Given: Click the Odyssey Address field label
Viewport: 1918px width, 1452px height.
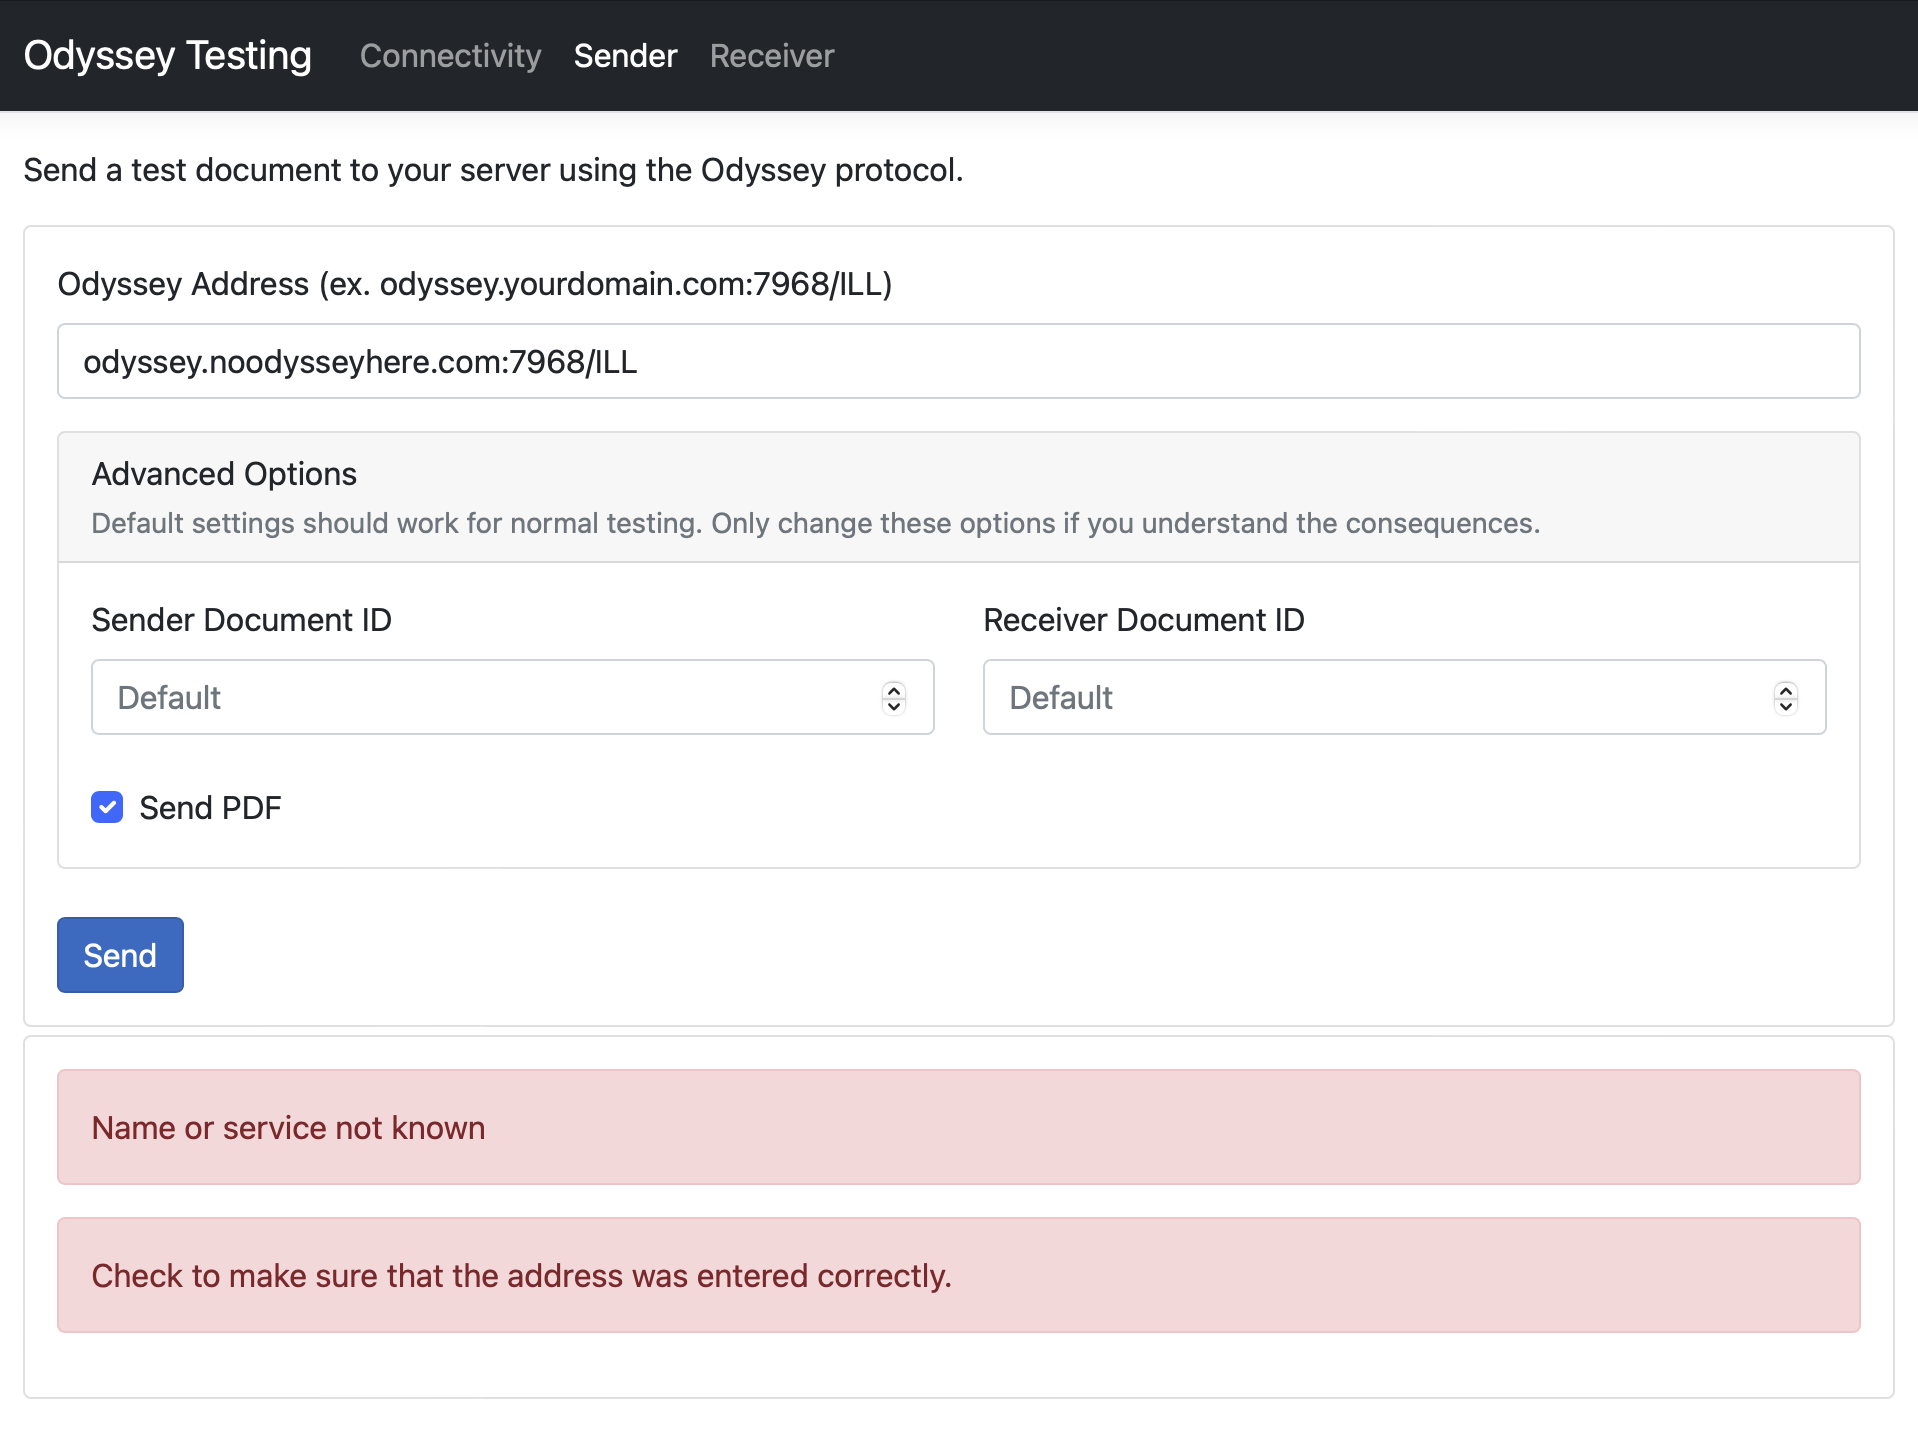Looking at the screenshot, I should (x=474, y=284).
